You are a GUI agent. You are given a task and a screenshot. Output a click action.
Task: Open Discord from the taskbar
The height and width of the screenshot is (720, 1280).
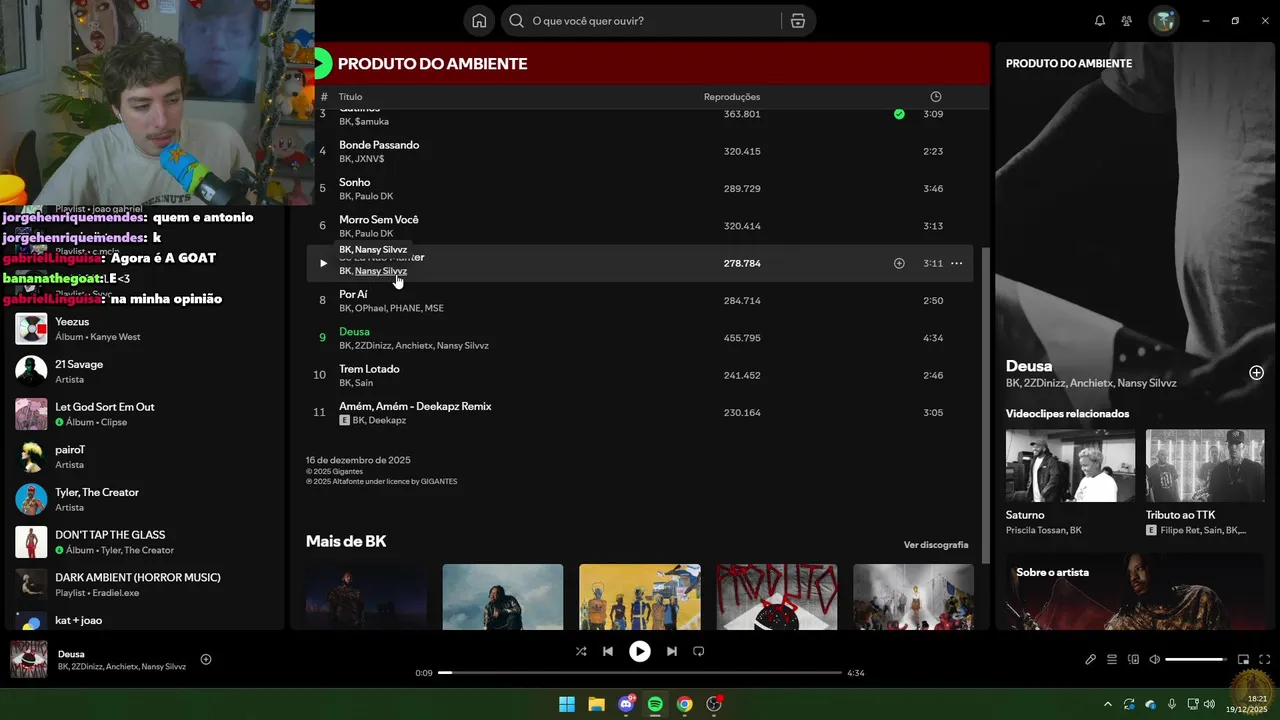tap(626, 704)
